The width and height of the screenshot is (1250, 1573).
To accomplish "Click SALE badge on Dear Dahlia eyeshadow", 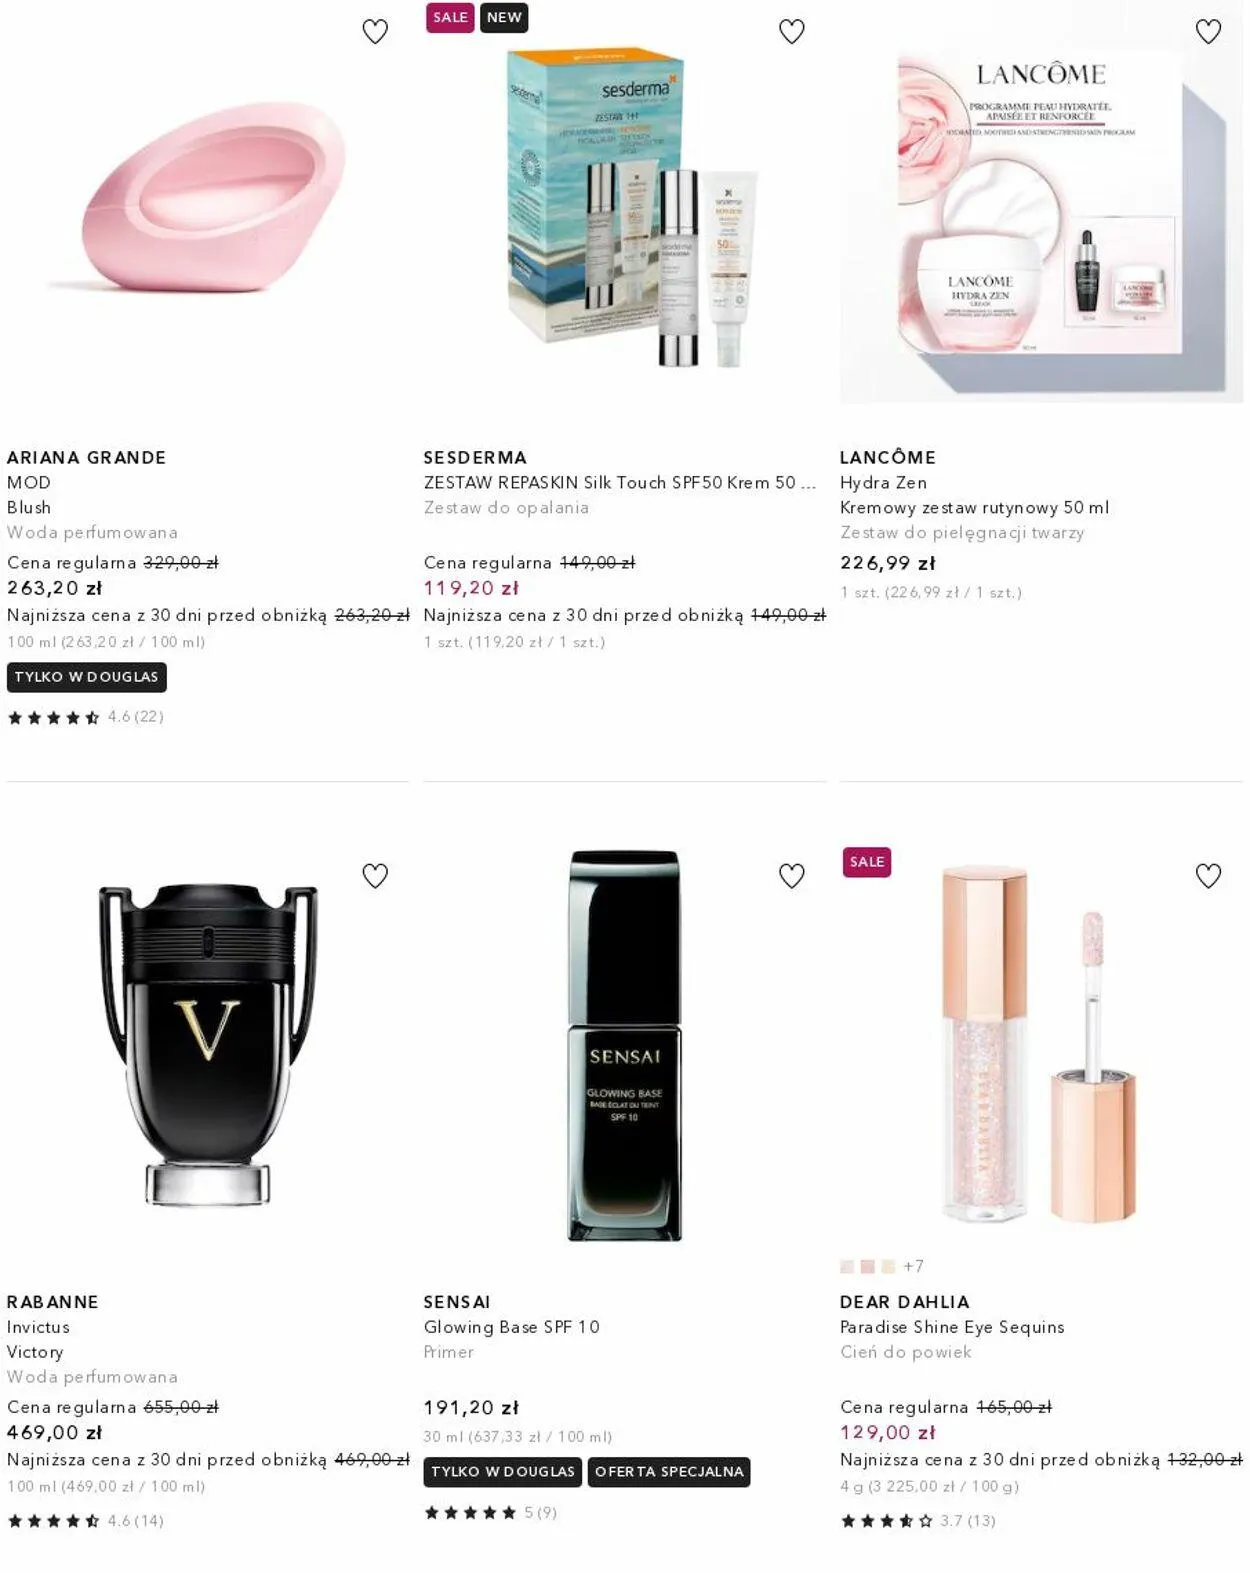I will [867, 862].
